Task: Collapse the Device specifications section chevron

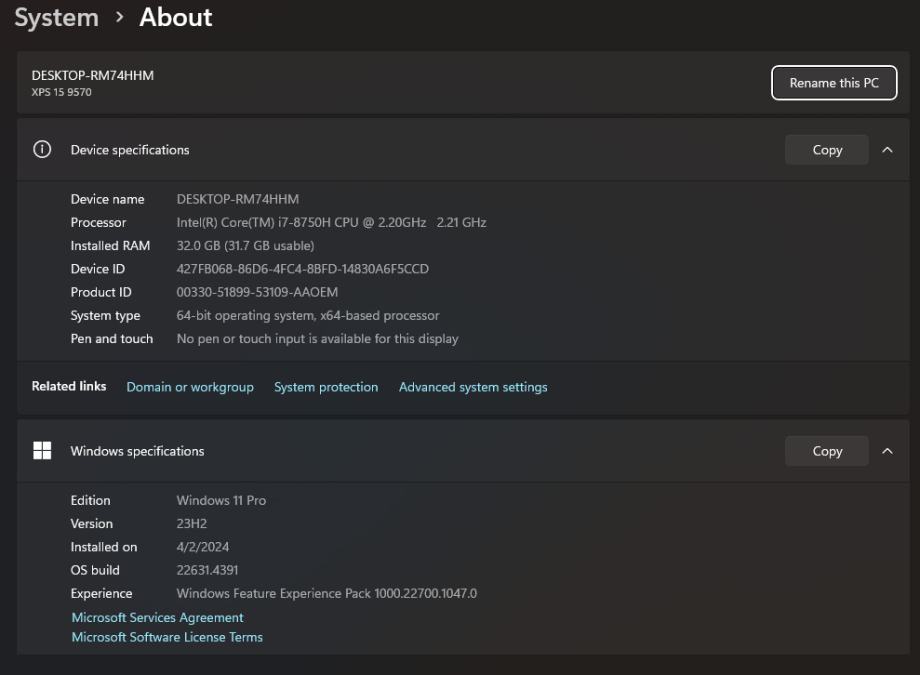Action: [887, 150]
